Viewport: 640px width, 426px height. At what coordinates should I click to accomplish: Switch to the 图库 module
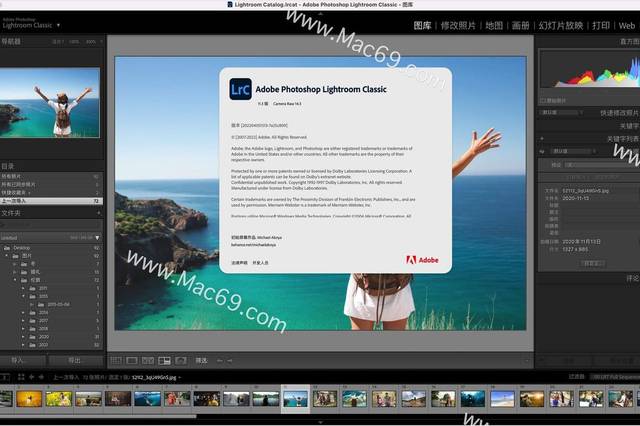[x=422, y=26]
